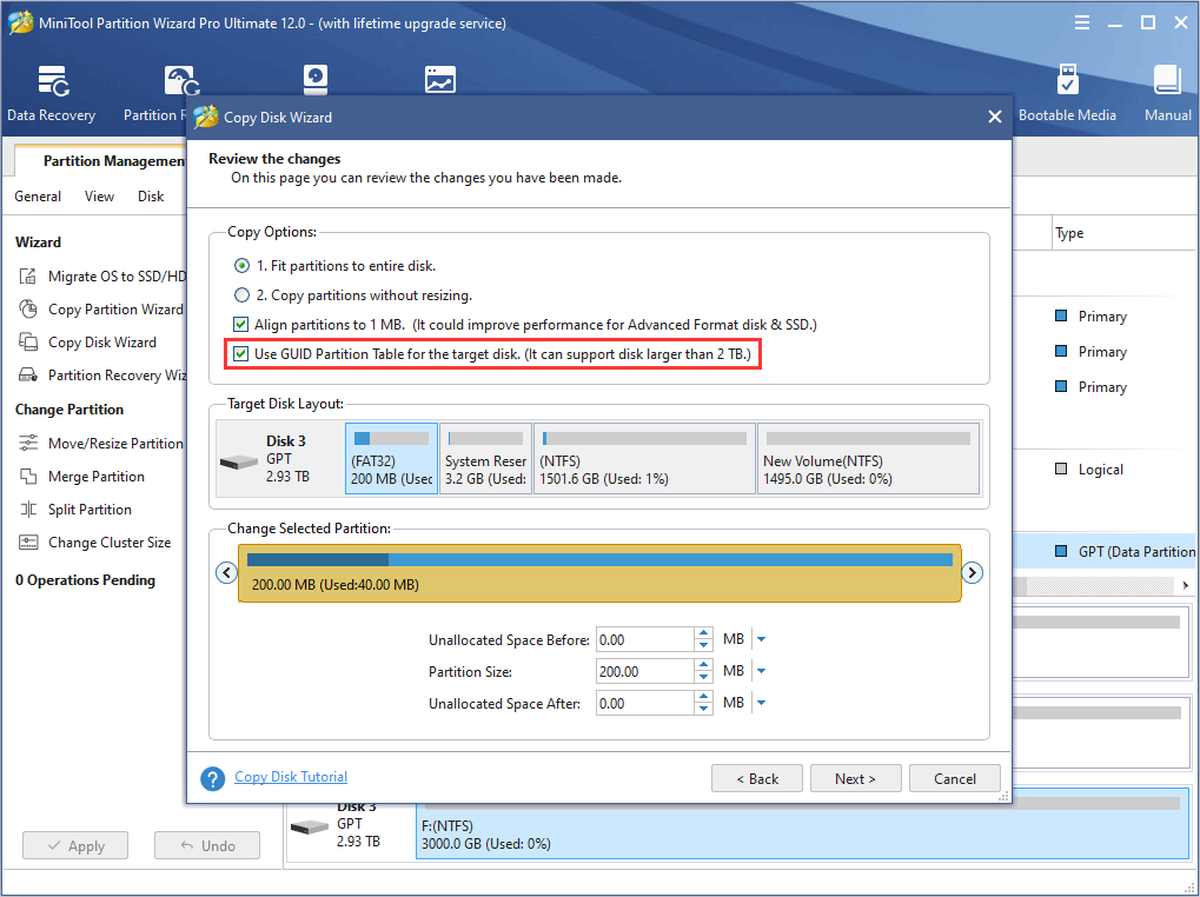Click the 0 Operations Pending label
The height and width of the screenshot is (897, 1200).
pyautogui.click(x=85, y=580)
